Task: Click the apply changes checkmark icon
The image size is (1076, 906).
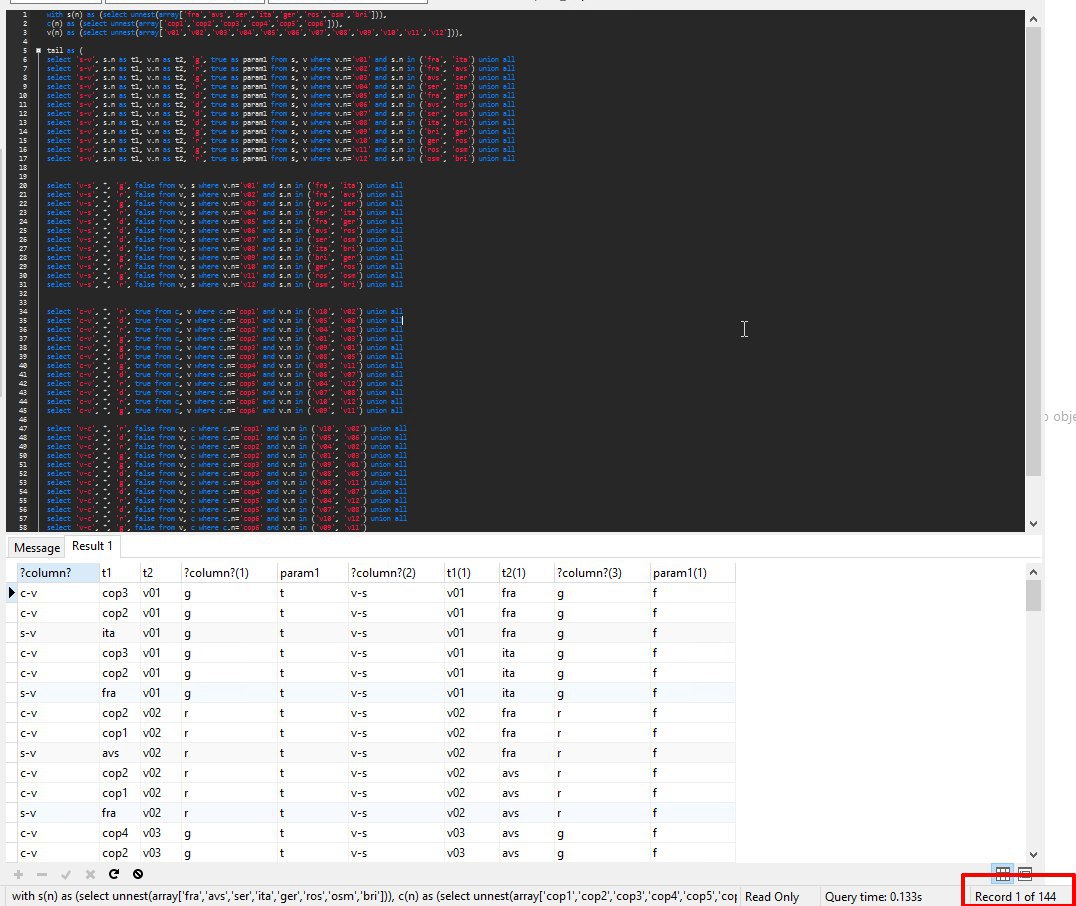Action: [x=66, y=874]
